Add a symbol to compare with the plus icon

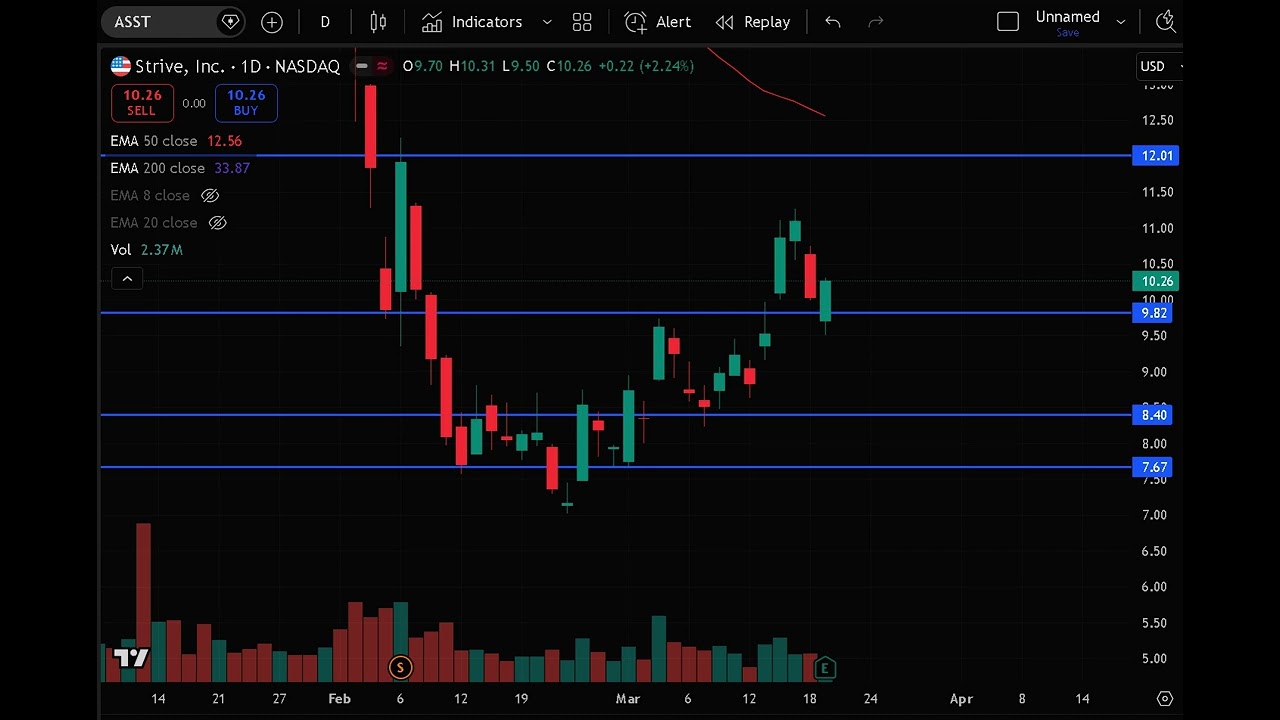point(272,21)
